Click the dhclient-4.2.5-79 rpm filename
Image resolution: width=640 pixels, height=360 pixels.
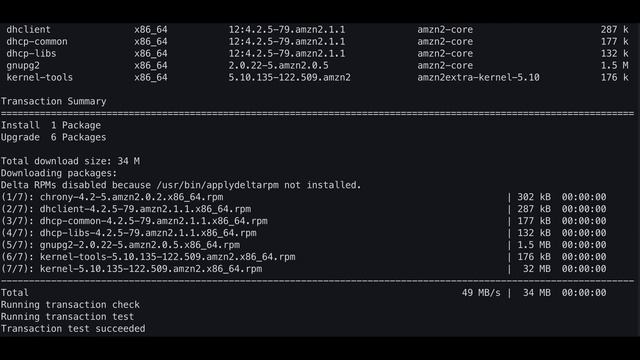point(145,209)
